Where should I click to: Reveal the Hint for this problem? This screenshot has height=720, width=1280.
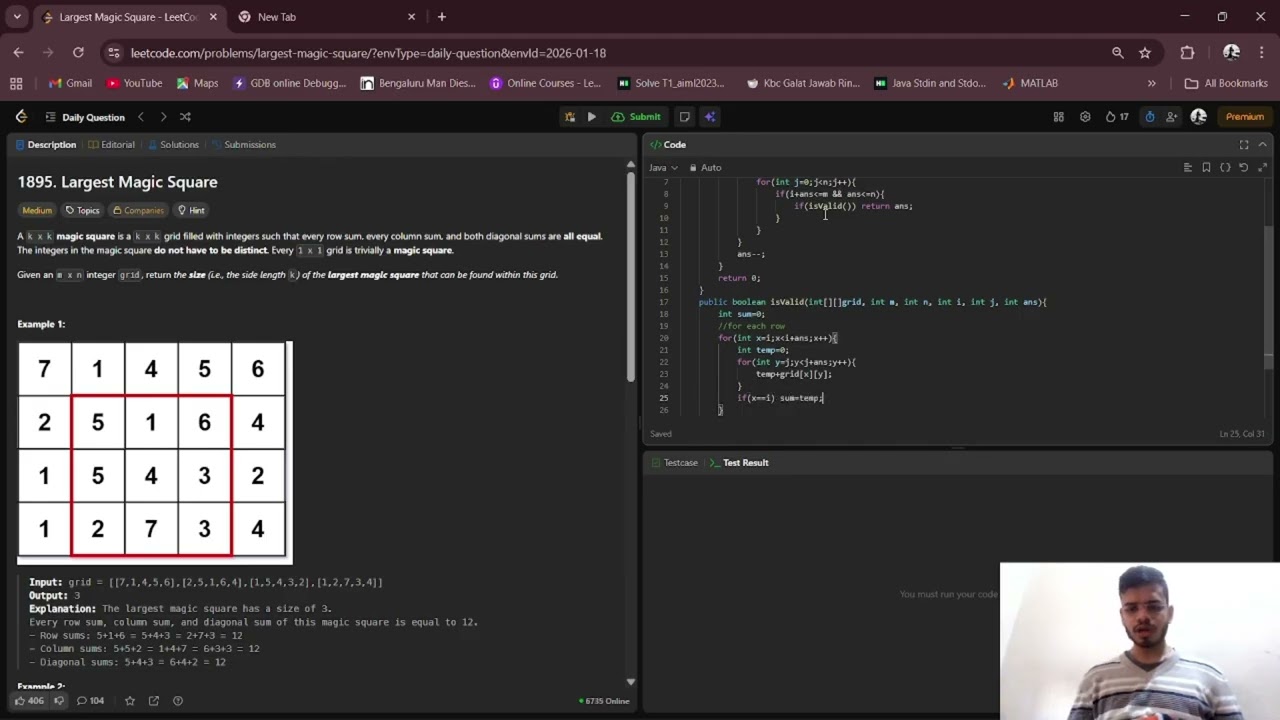tap(191, 210)
